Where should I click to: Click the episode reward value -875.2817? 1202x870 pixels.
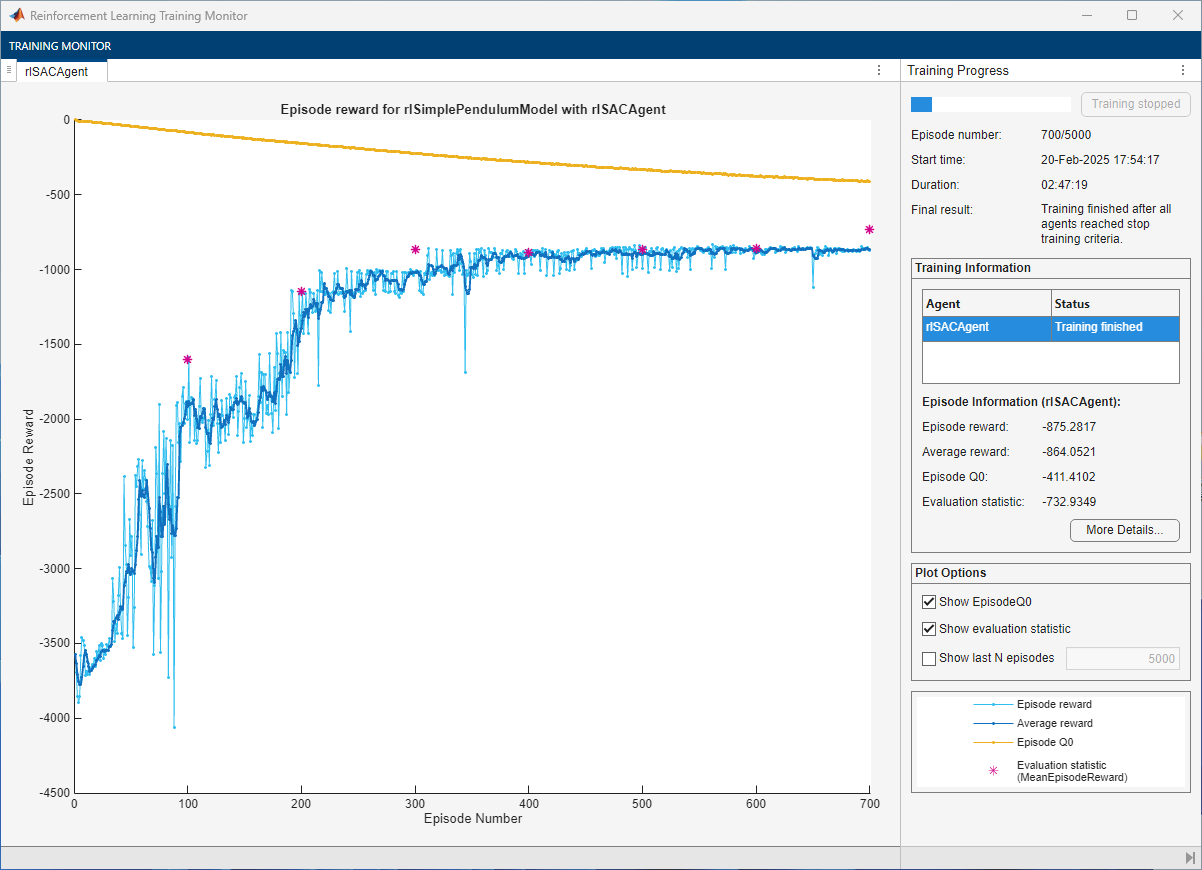[1069, 427]
